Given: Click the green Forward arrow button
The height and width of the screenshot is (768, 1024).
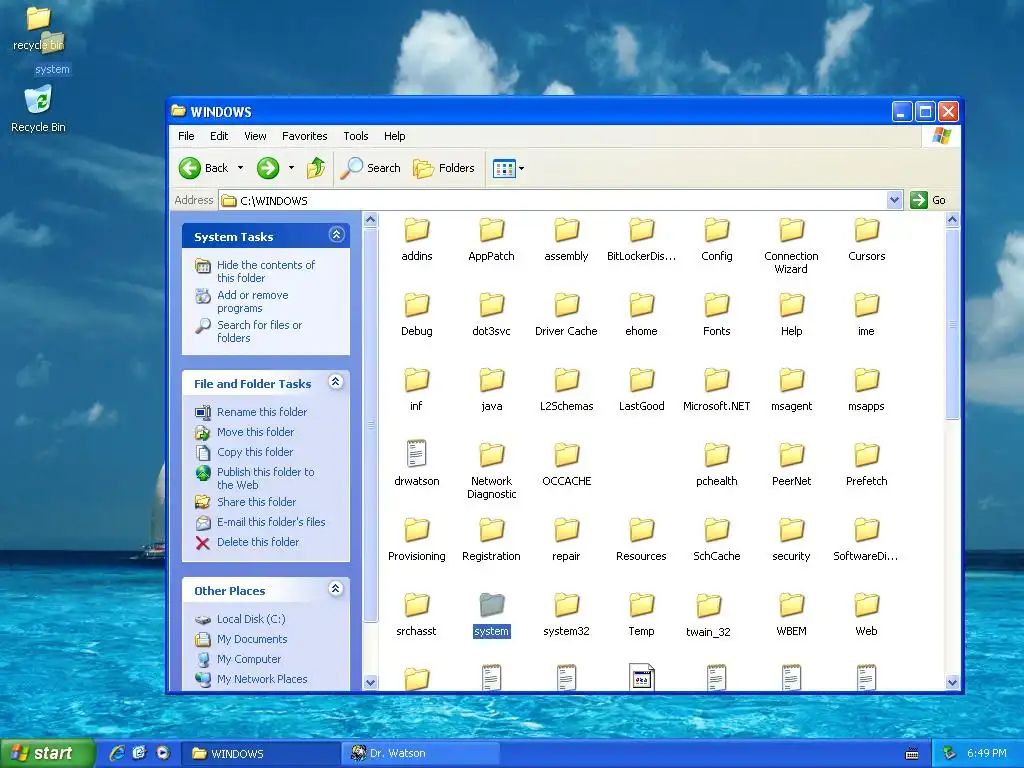Looking at the screenshot, I should pyautogui.click(x=268, y=168).
